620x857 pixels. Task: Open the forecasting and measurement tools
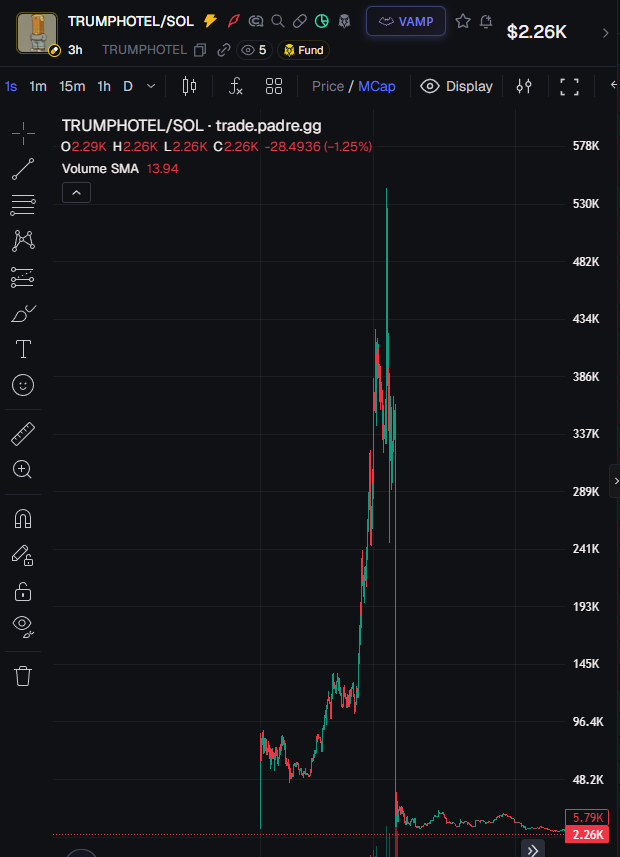click(x=23, y=277)
